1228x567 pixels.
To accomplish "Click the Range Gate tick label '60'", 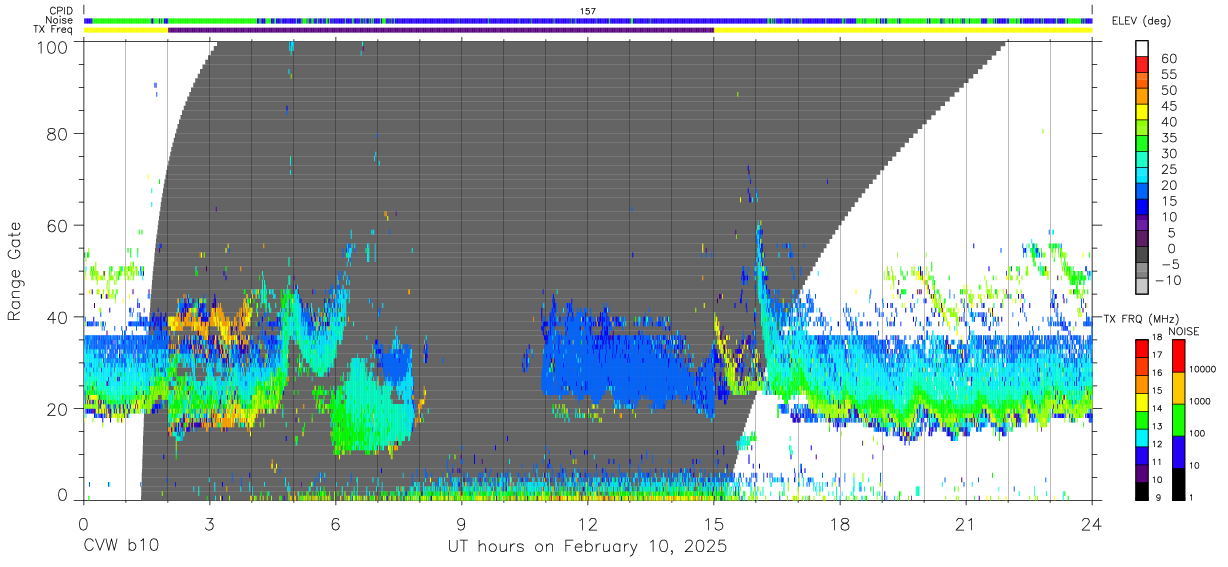I will 58,225.
